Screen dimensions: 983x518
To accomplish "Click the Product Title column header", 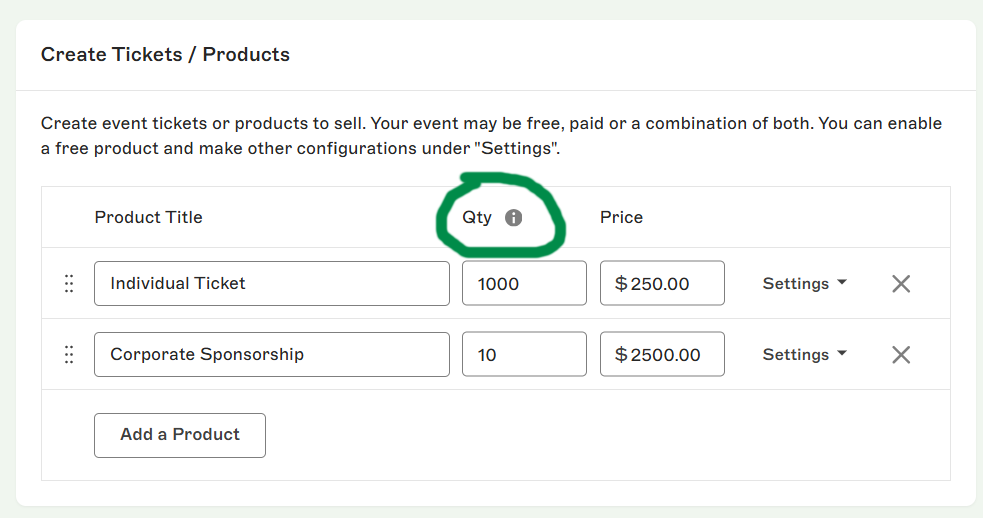I will [148, 217].
